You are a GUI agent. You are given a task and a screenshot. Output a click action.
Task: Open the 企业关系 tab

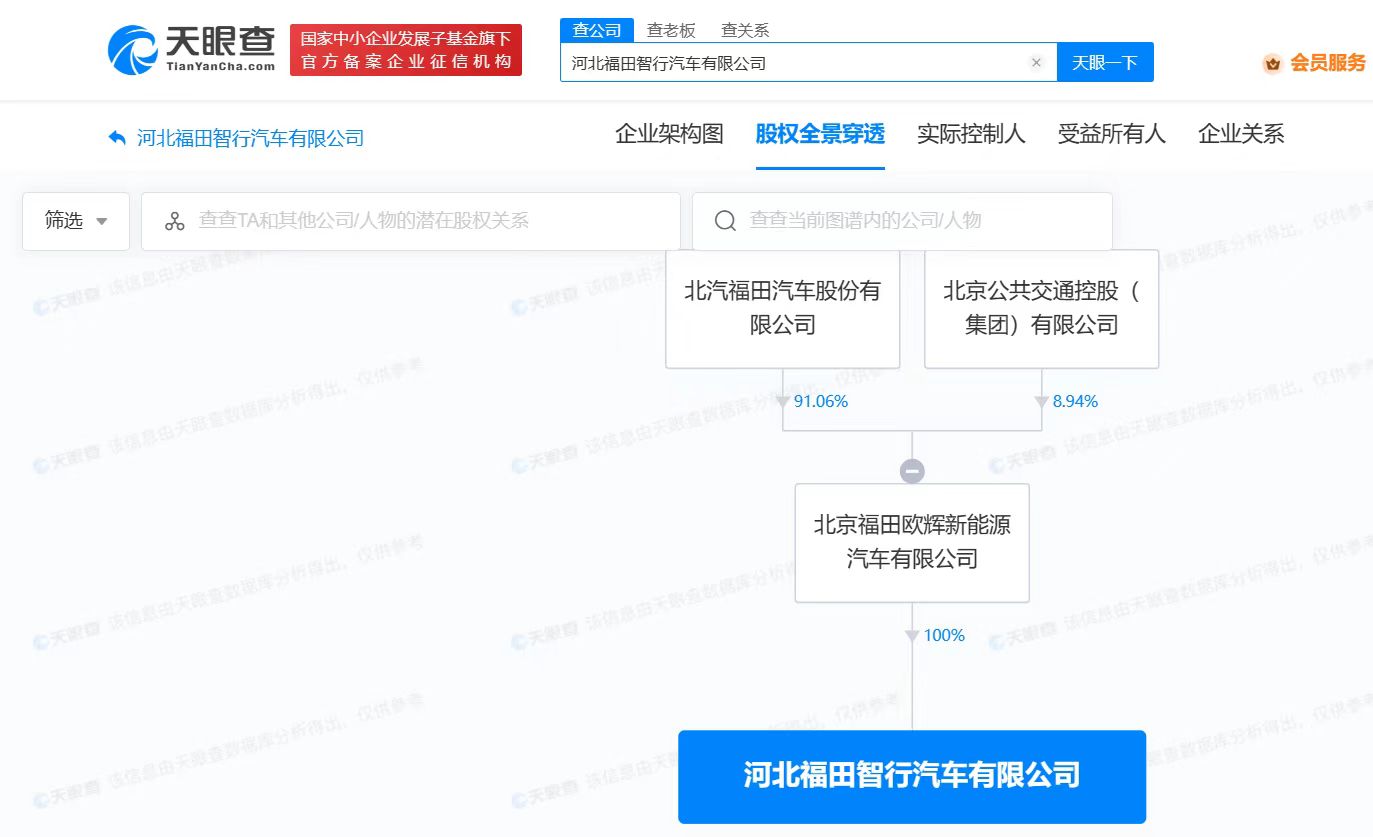coord(1241,134)
